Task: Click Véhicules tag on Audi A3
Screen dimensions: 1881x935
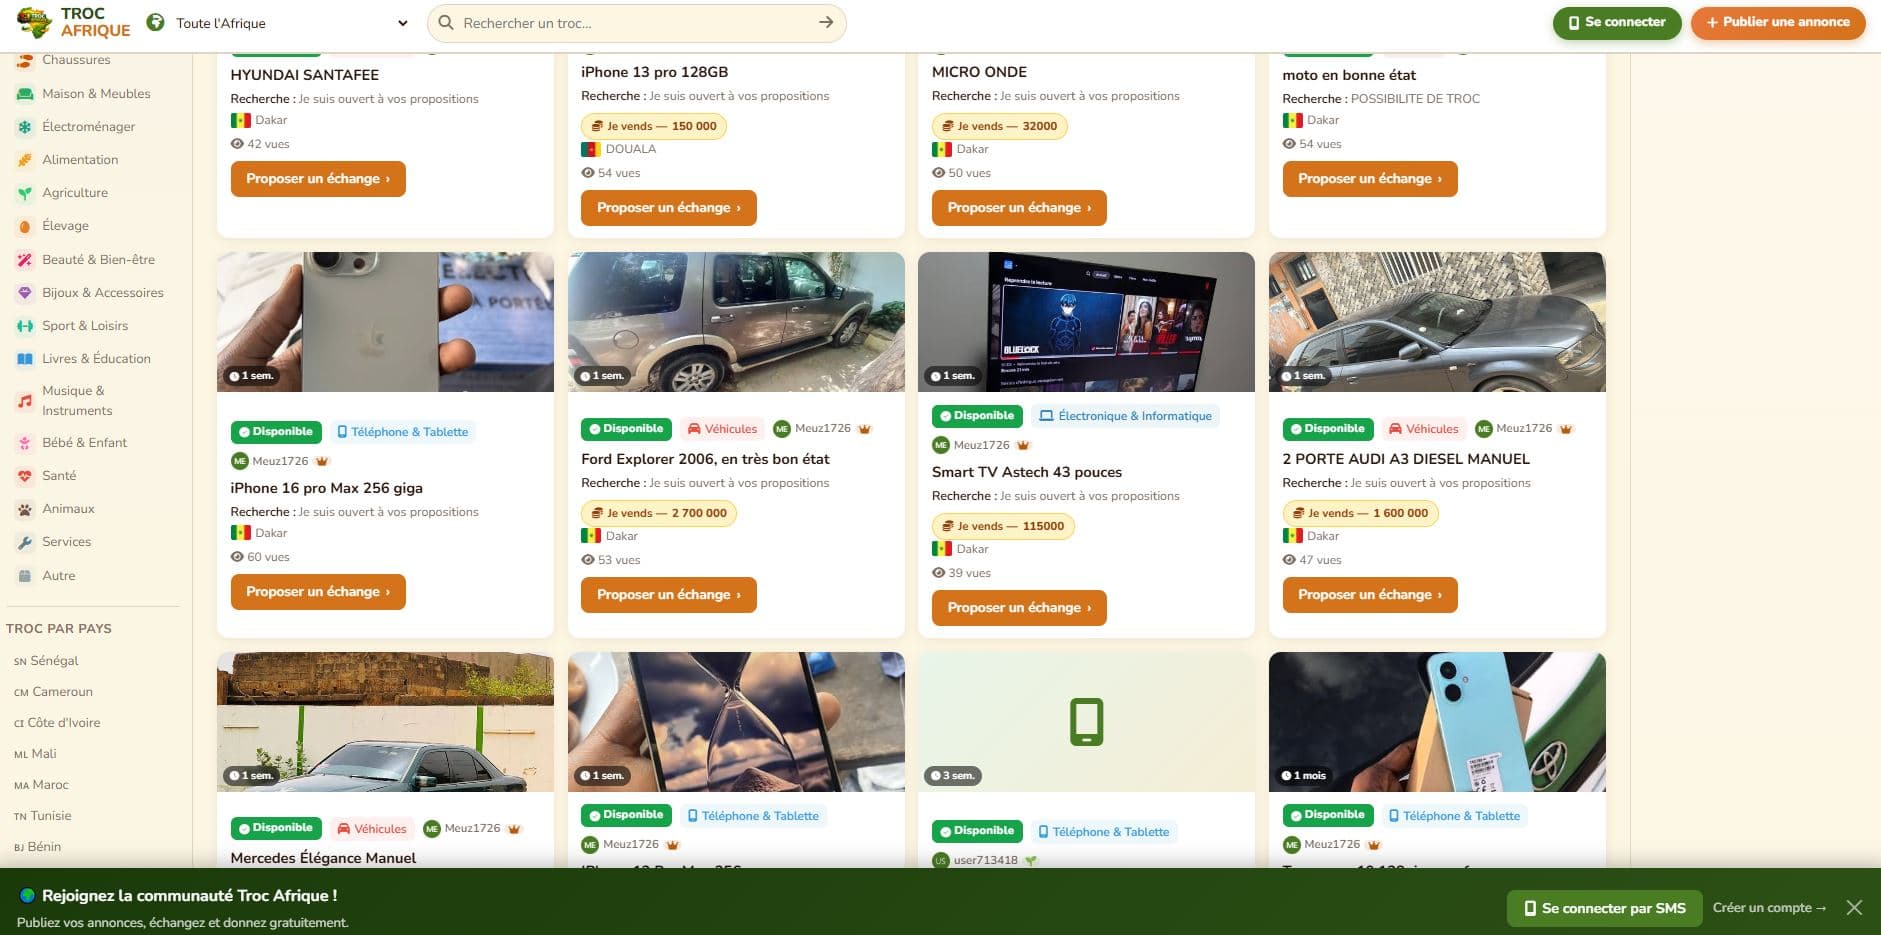Action: (1423, 429)
